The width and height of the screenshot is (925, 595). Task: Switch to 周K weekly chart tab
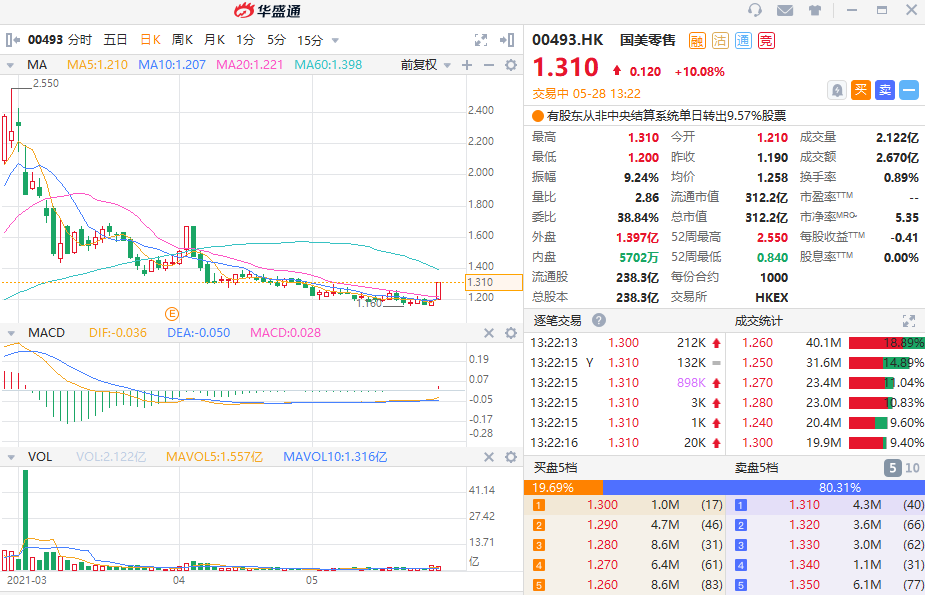(x=182, y=40)
